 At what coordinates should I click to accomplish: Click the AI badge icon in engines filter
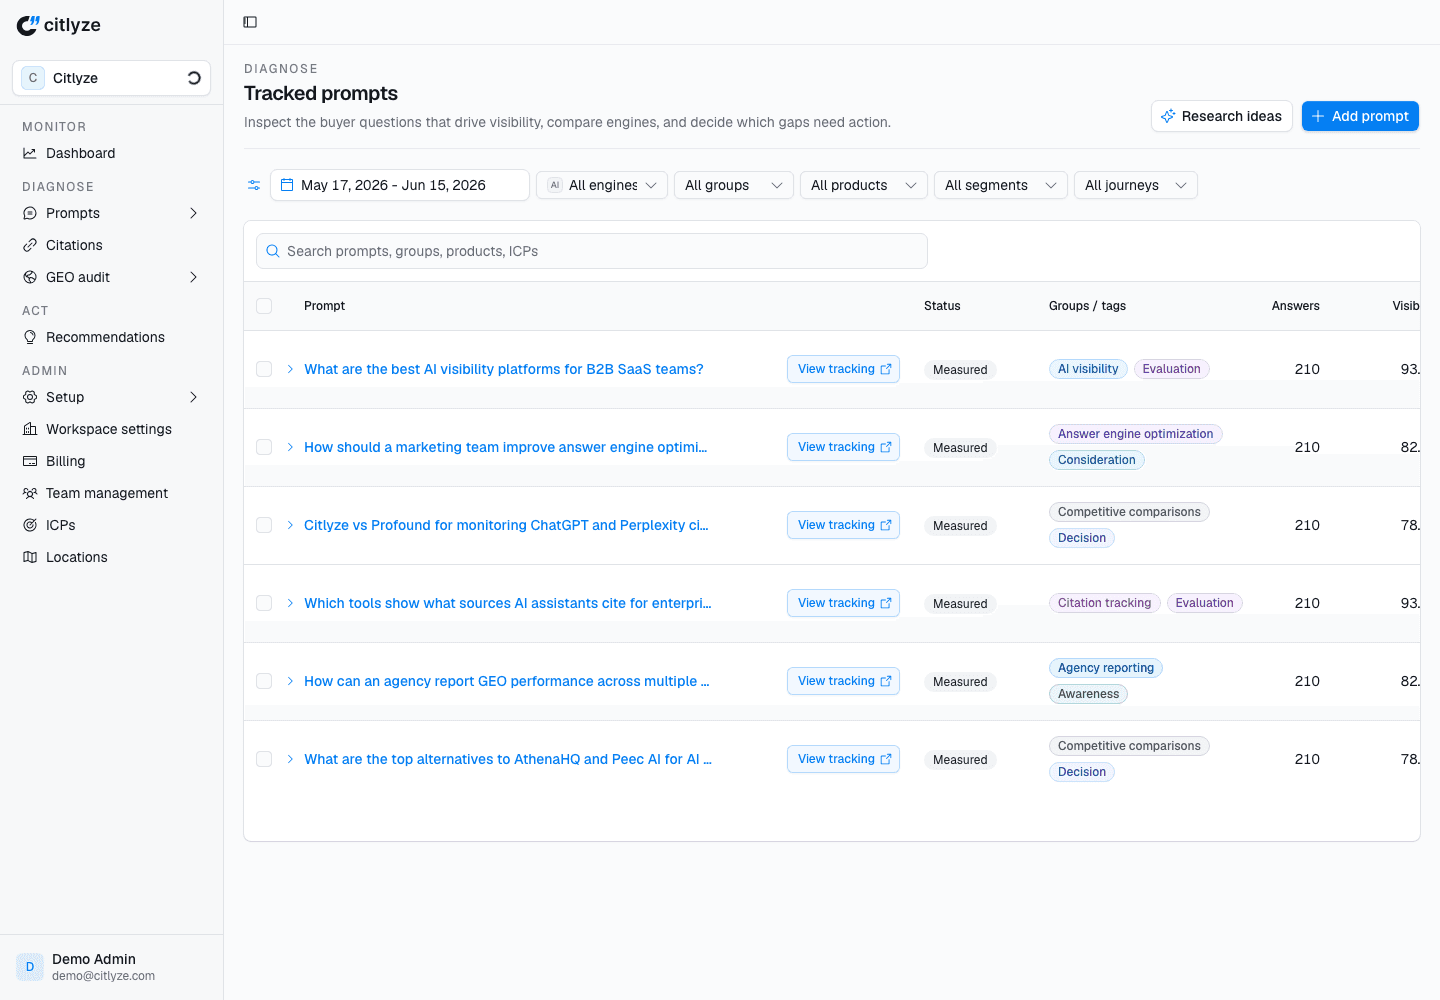(555, 185)
